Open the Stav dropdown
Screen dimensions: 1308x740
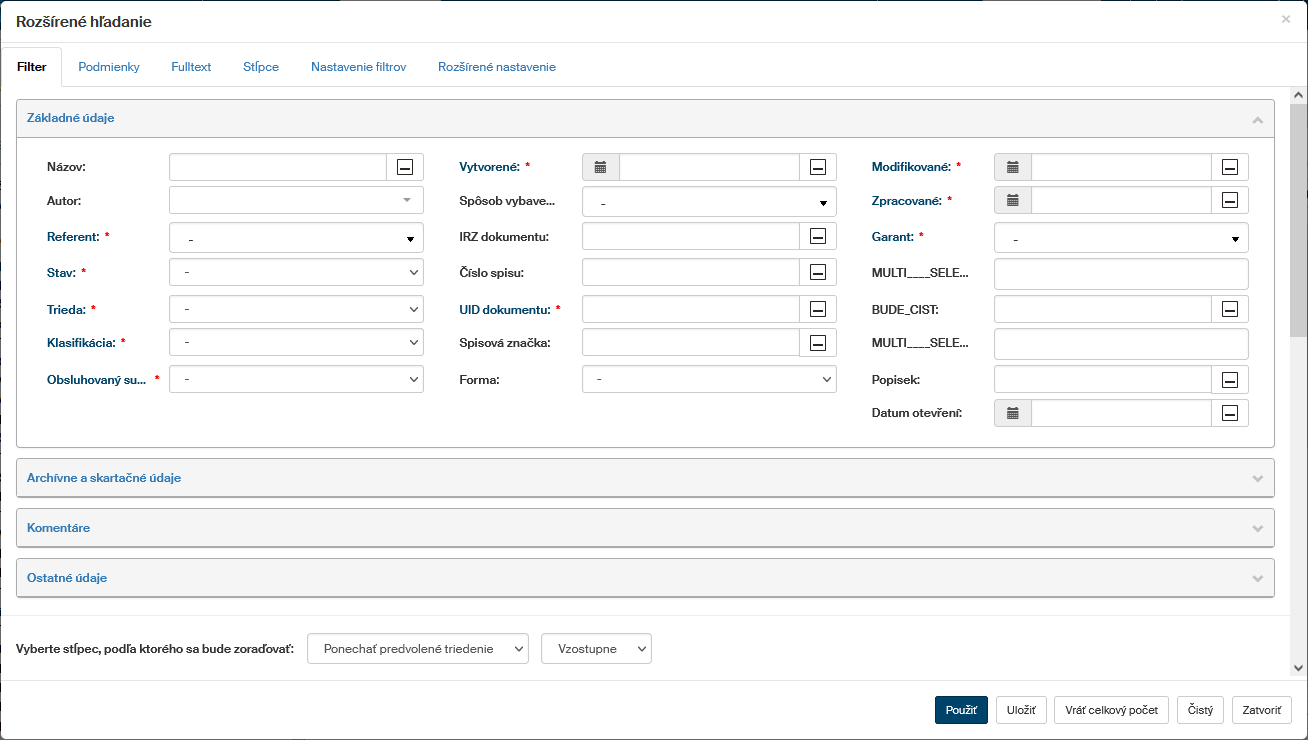[296, 272]
